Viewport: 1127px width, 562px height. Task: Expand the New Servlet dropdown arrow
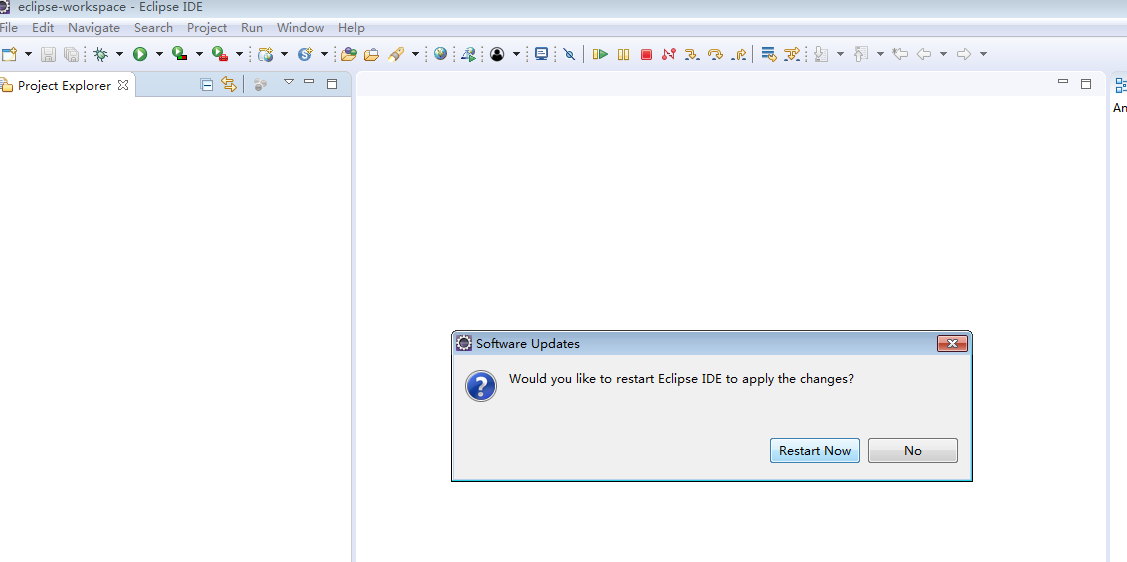click(x=324, y=54)
